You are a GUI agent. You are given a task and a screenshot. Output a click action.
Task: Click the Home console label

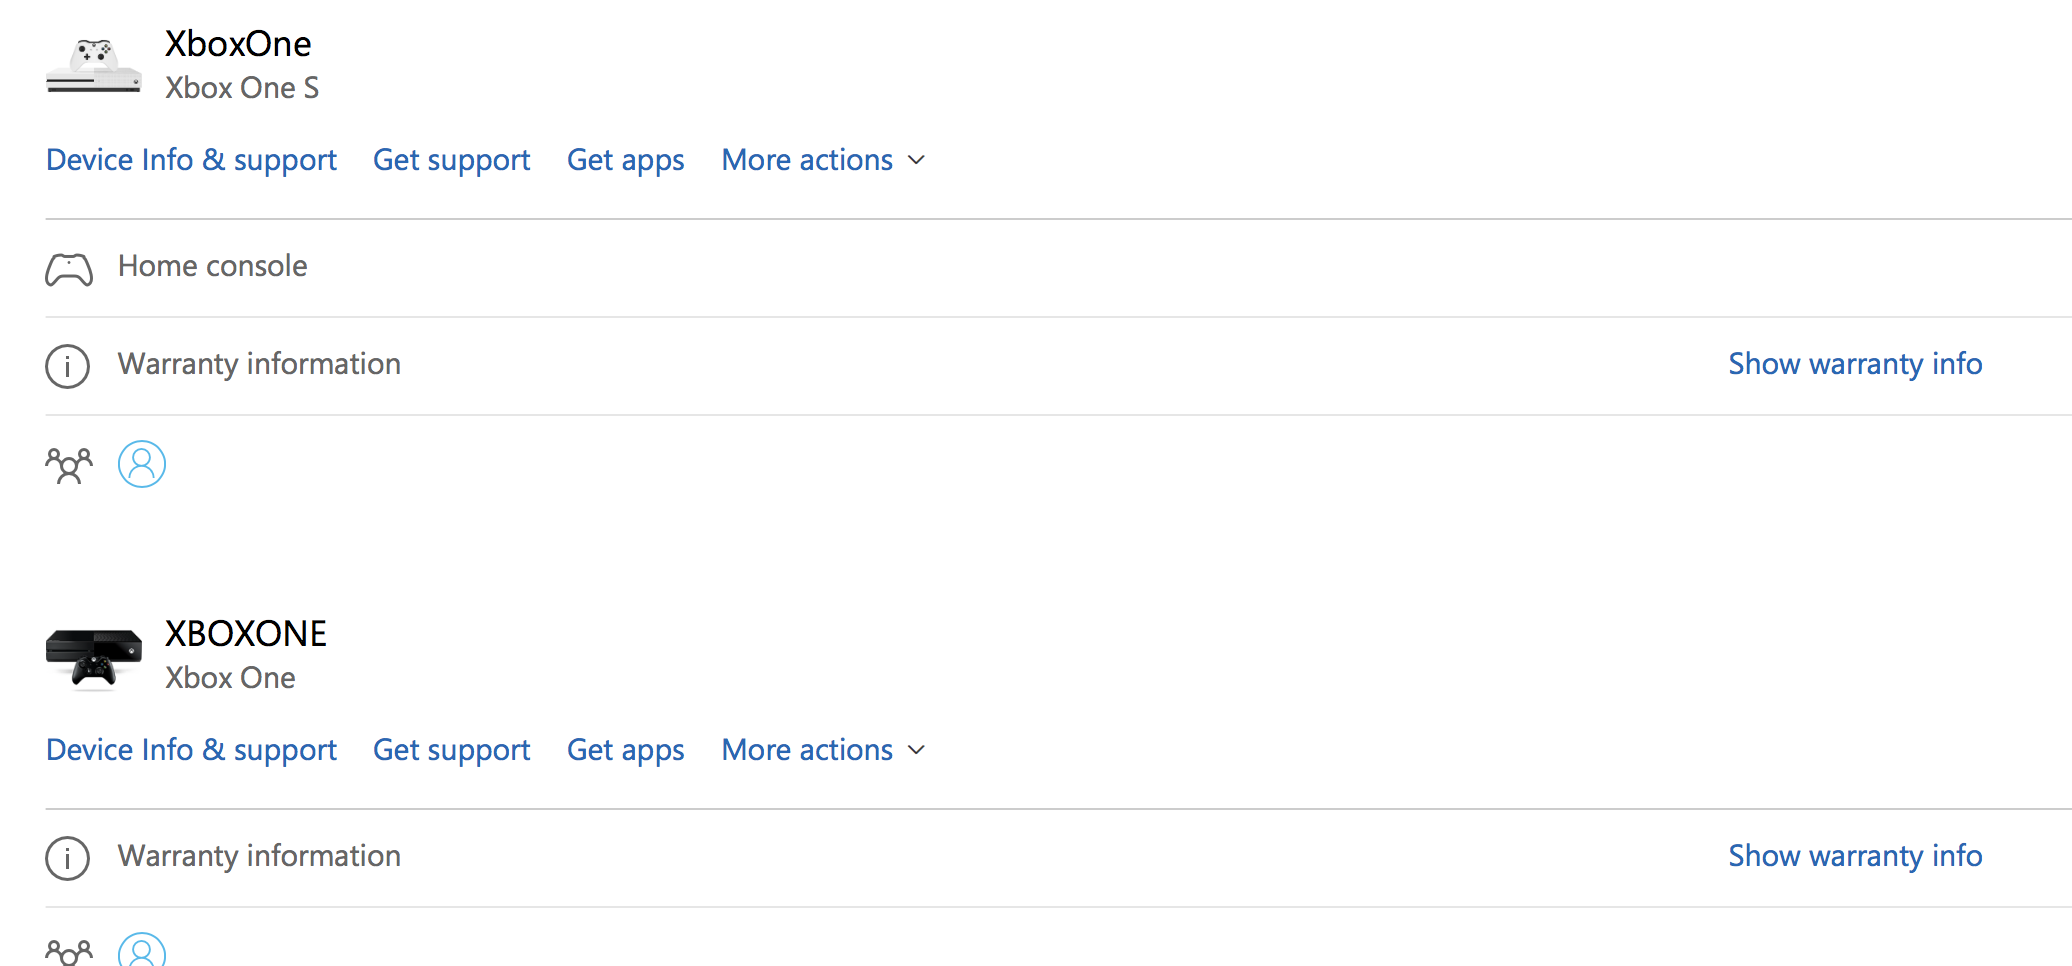[212, 266]
